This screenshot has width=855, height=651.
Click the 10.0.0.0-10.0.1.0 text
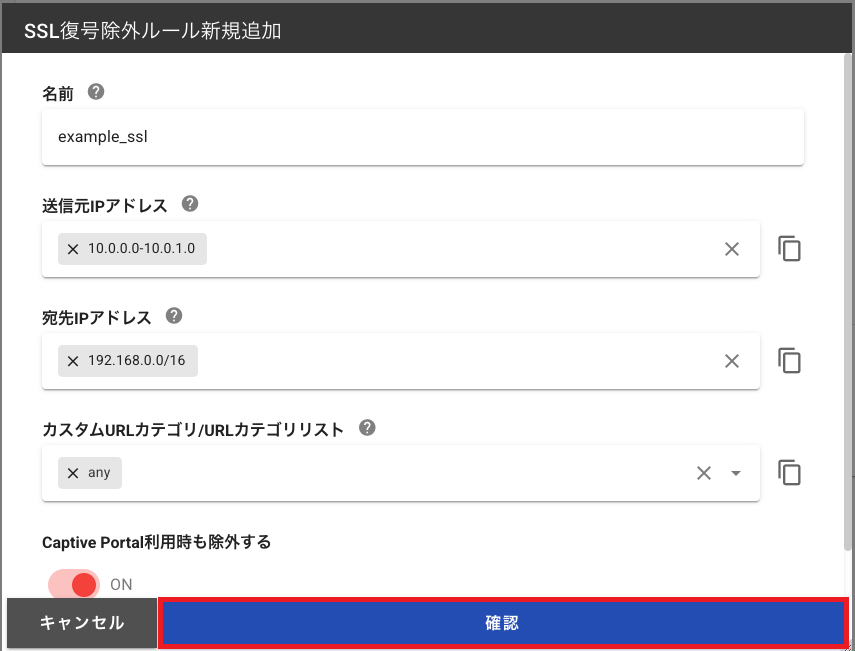point(141,249)
